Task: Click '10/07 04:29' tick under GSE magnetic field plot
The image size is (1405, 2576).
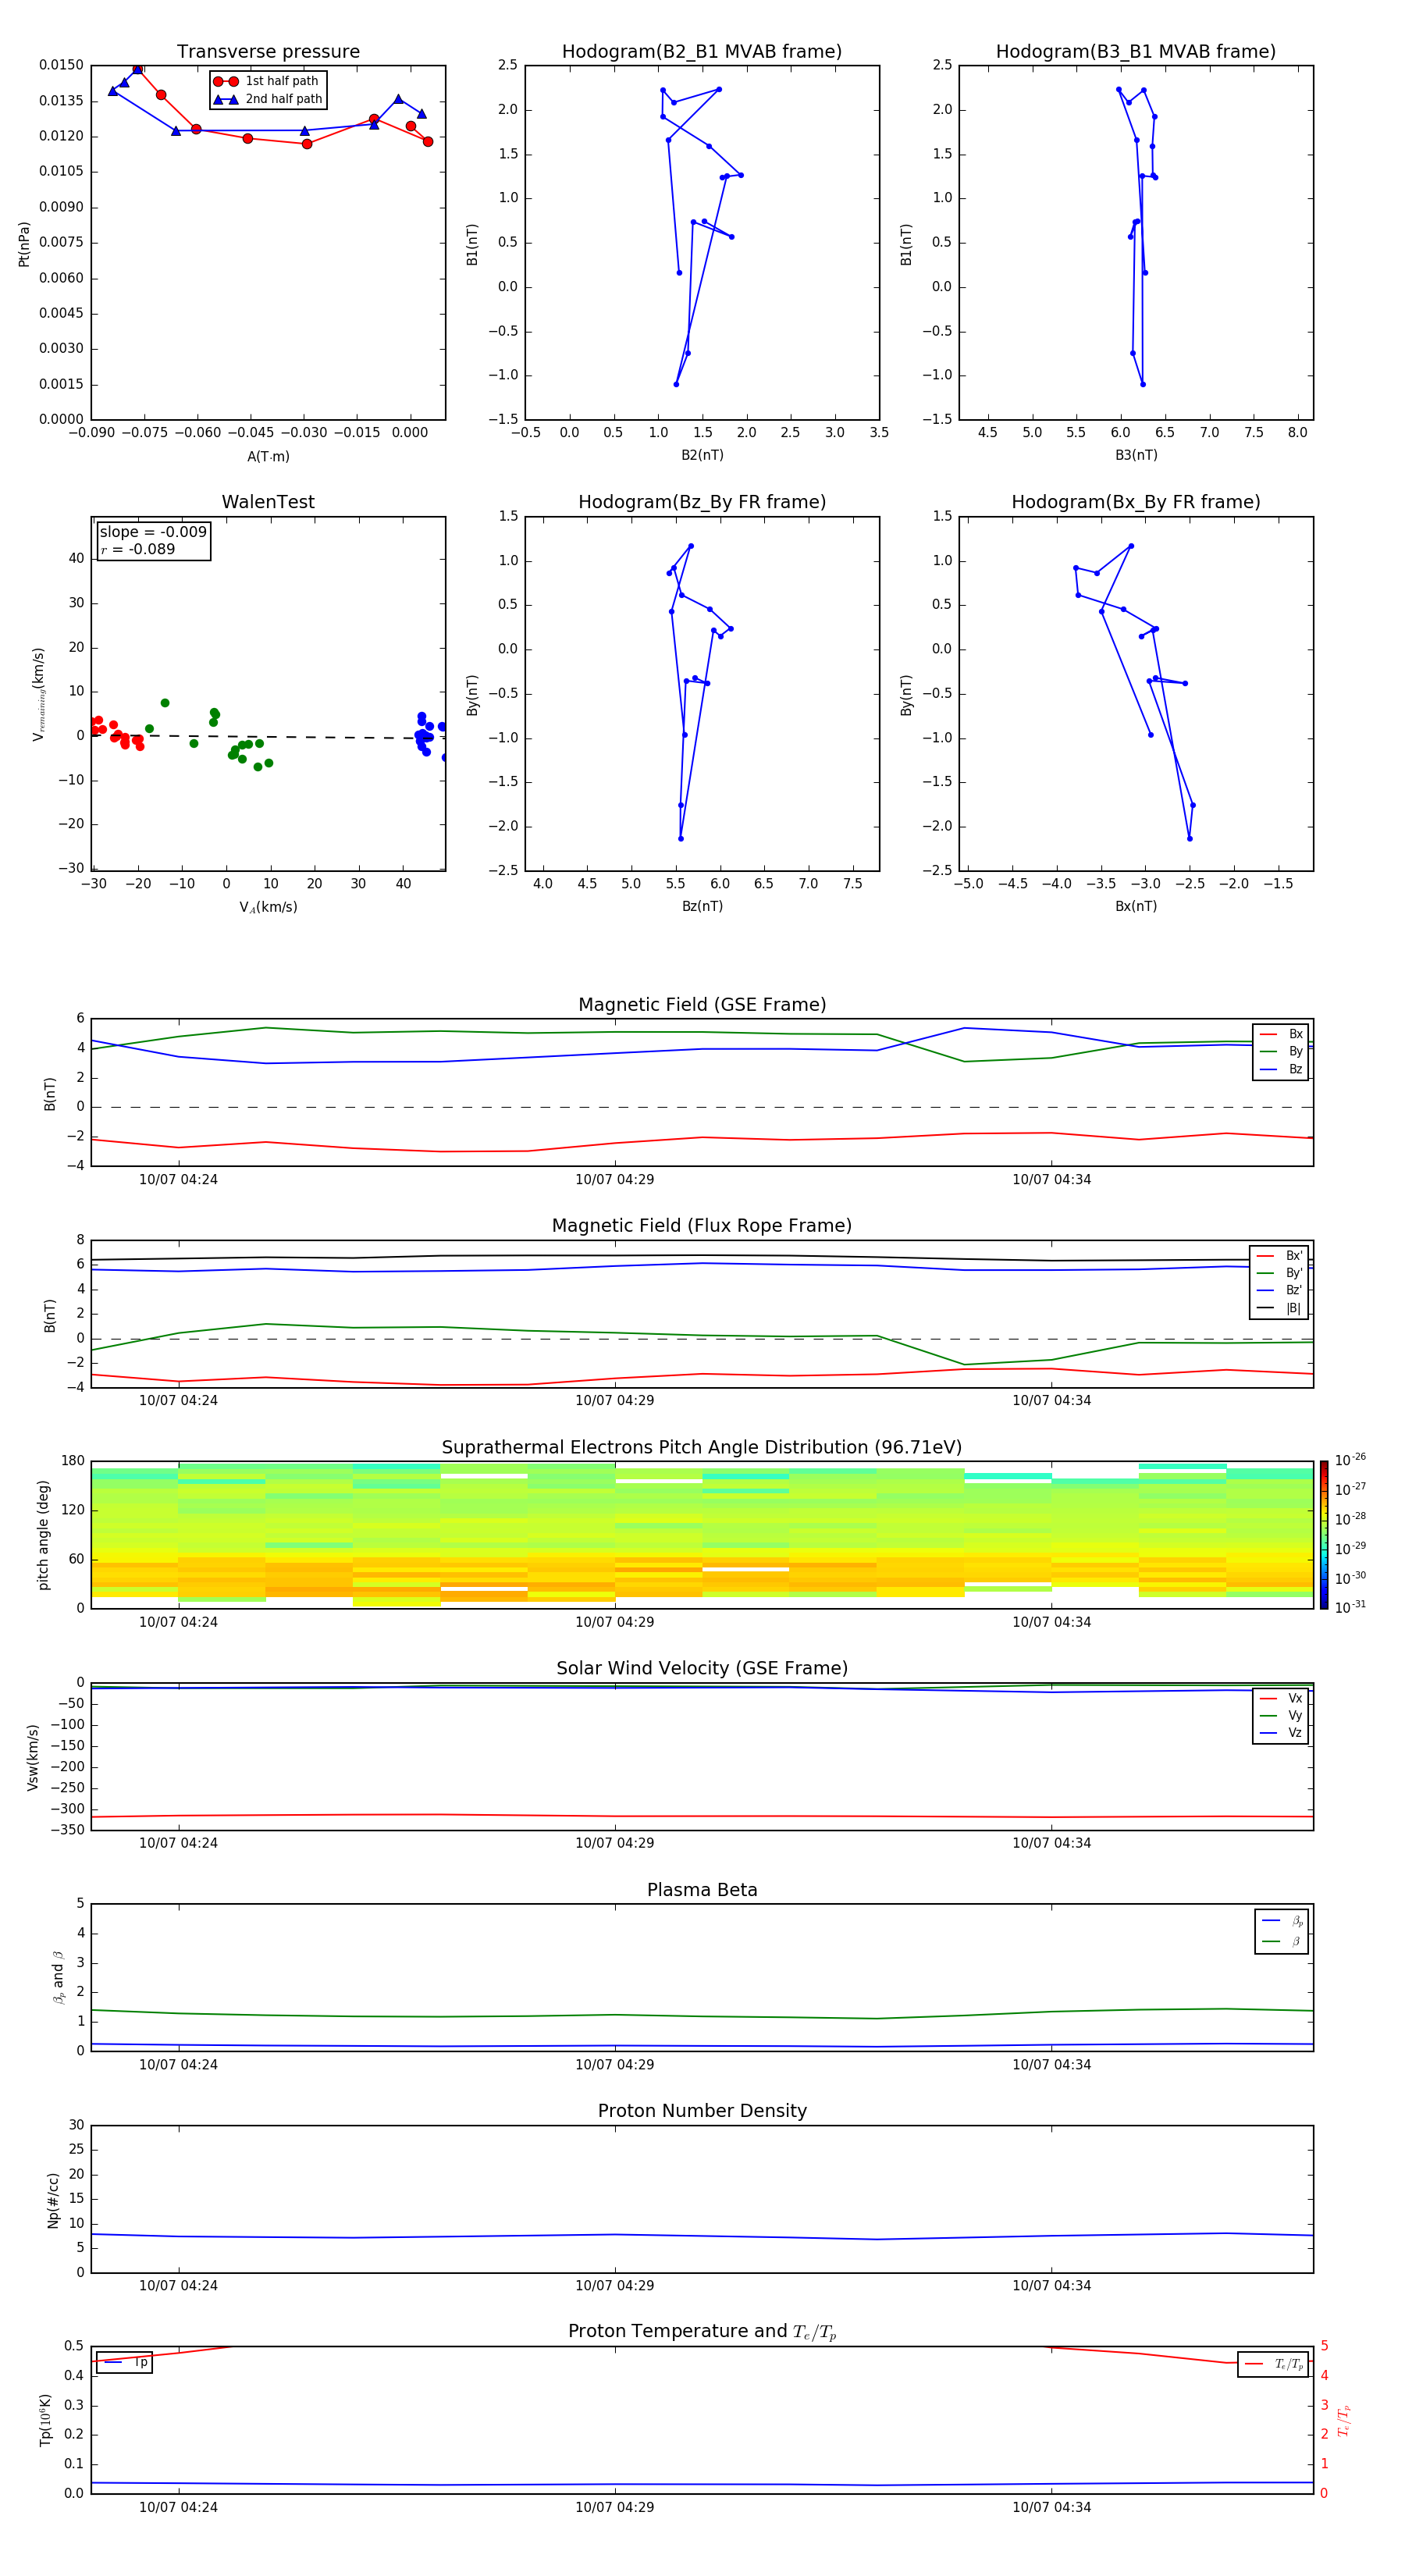Action: 614,1180
